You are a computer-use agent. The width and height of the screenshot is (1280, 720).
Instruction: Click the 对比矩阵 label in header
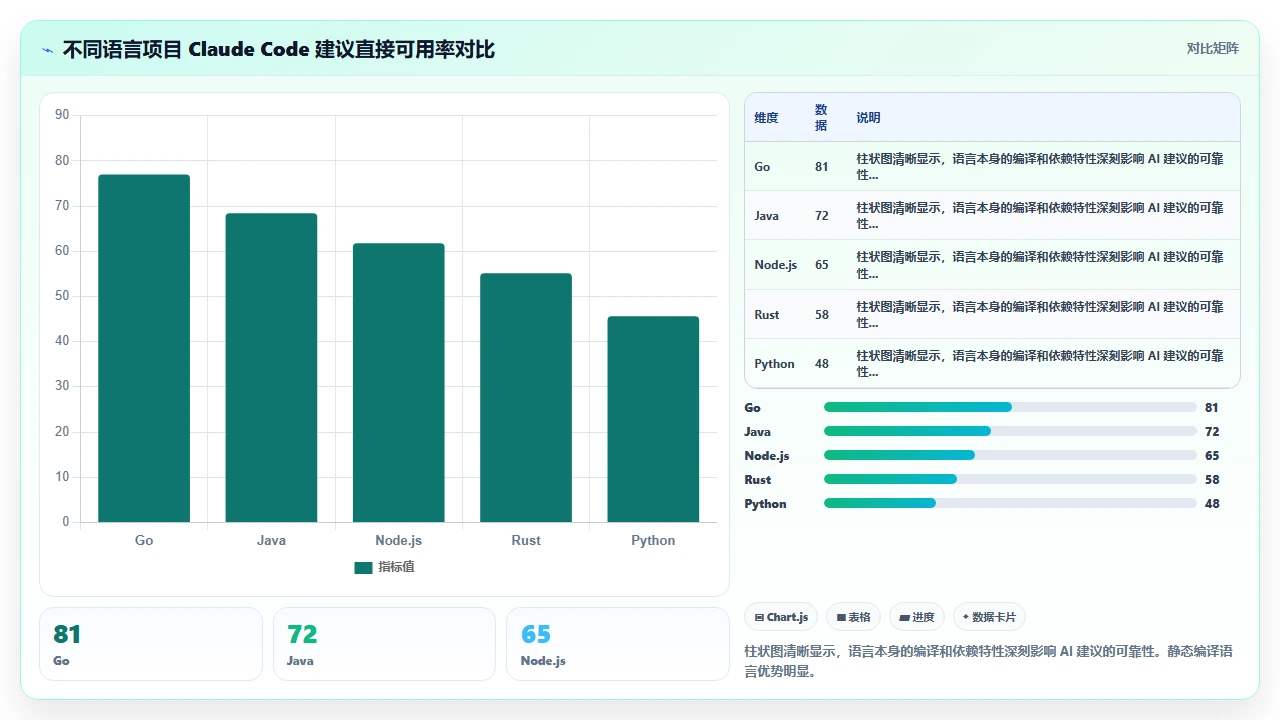(x=1212, y=48)
